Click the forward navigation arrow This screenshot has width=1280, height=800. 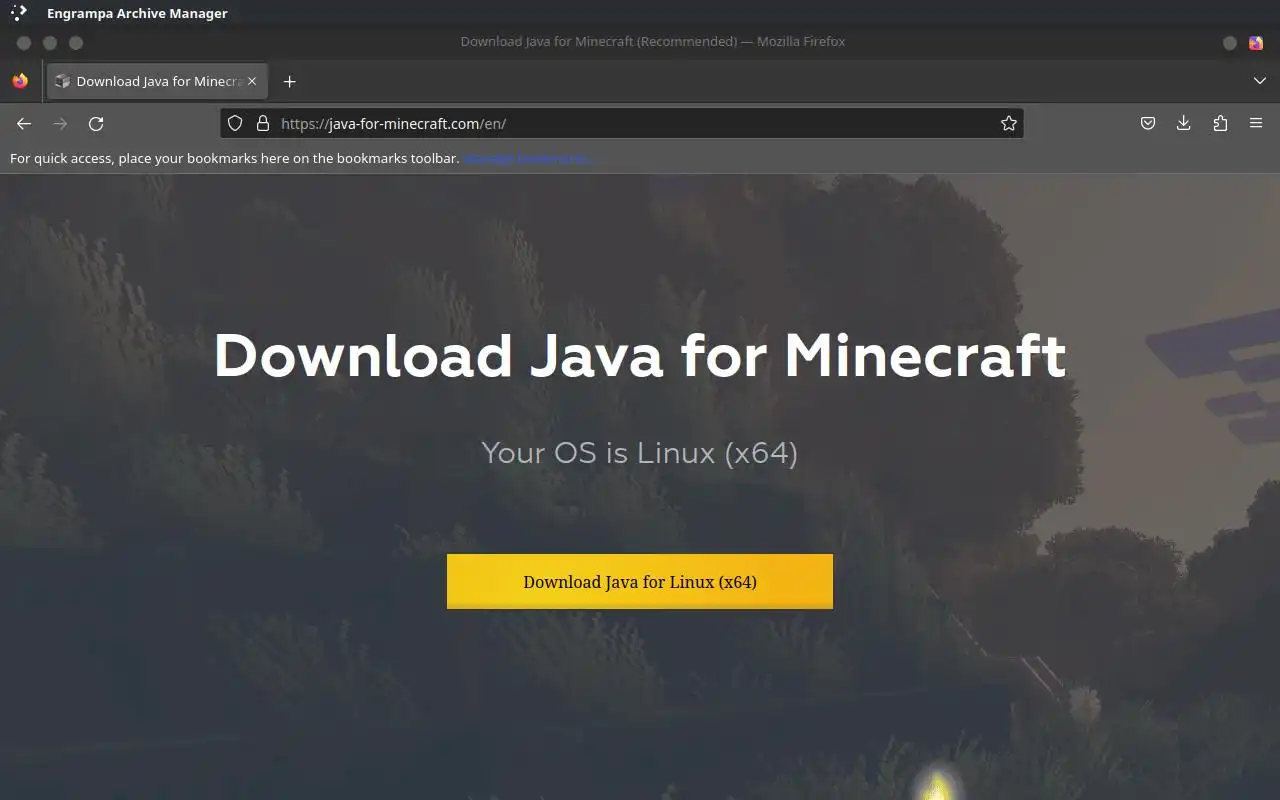pos(60,123)
